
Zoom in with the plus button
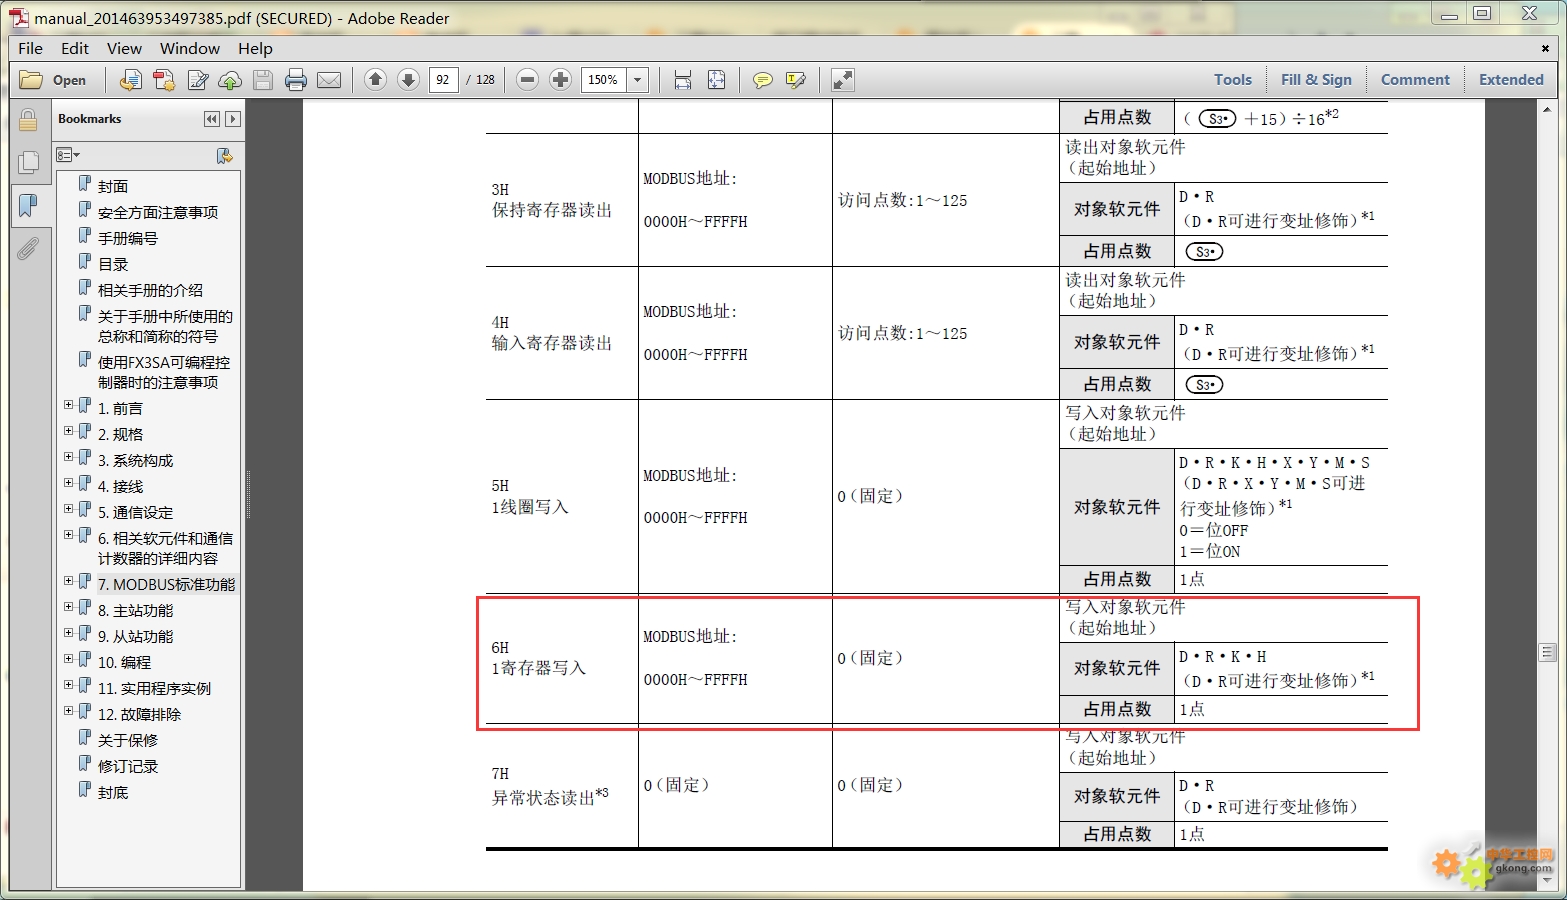tap(561, 80)
